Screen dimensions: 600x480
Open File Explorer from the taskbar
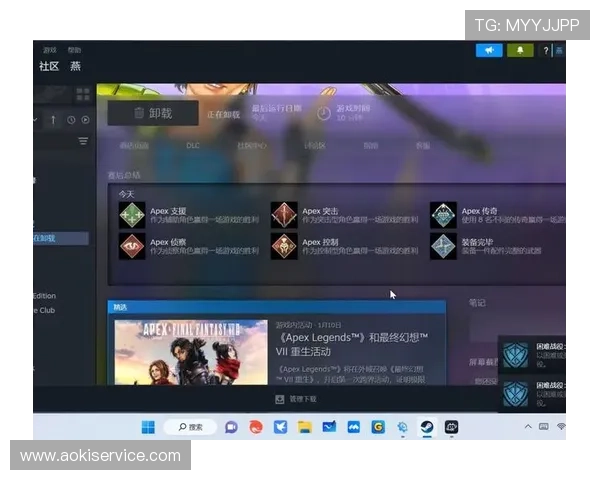click(305, 427)
